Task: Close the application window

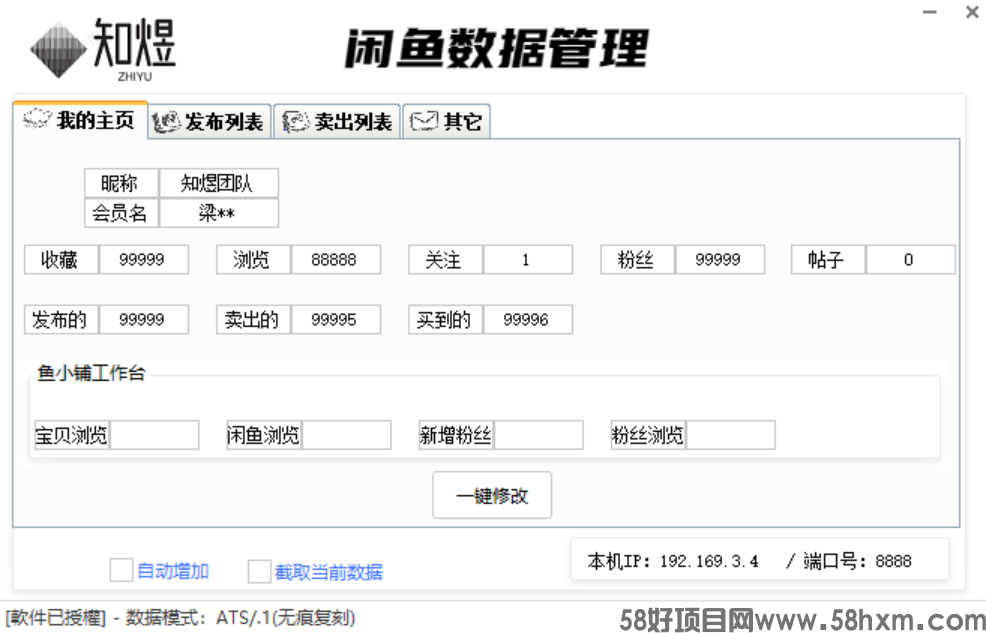Action: click(972, 12)
